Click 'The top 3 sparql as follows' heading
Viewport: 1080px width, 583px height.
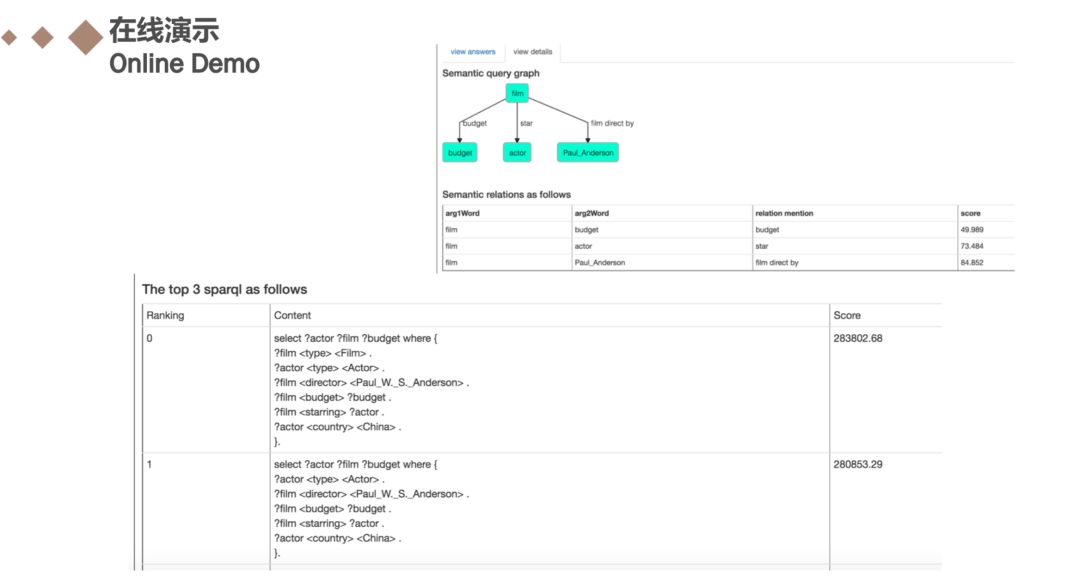[x=225, y=289]
